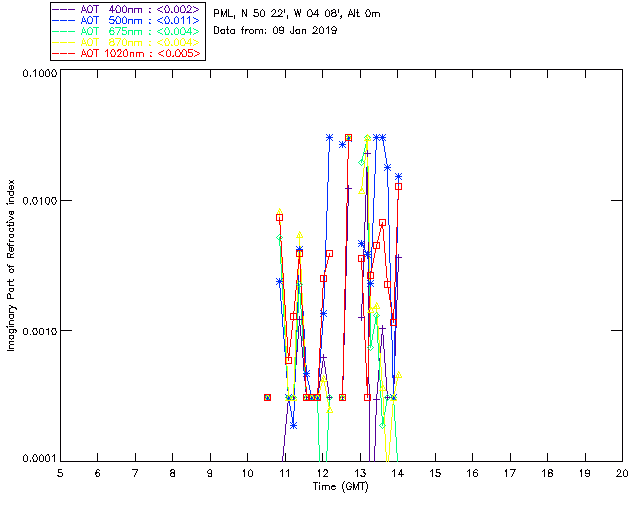
Task: Click the x-axis tick label 20
Action: point(622,473)
